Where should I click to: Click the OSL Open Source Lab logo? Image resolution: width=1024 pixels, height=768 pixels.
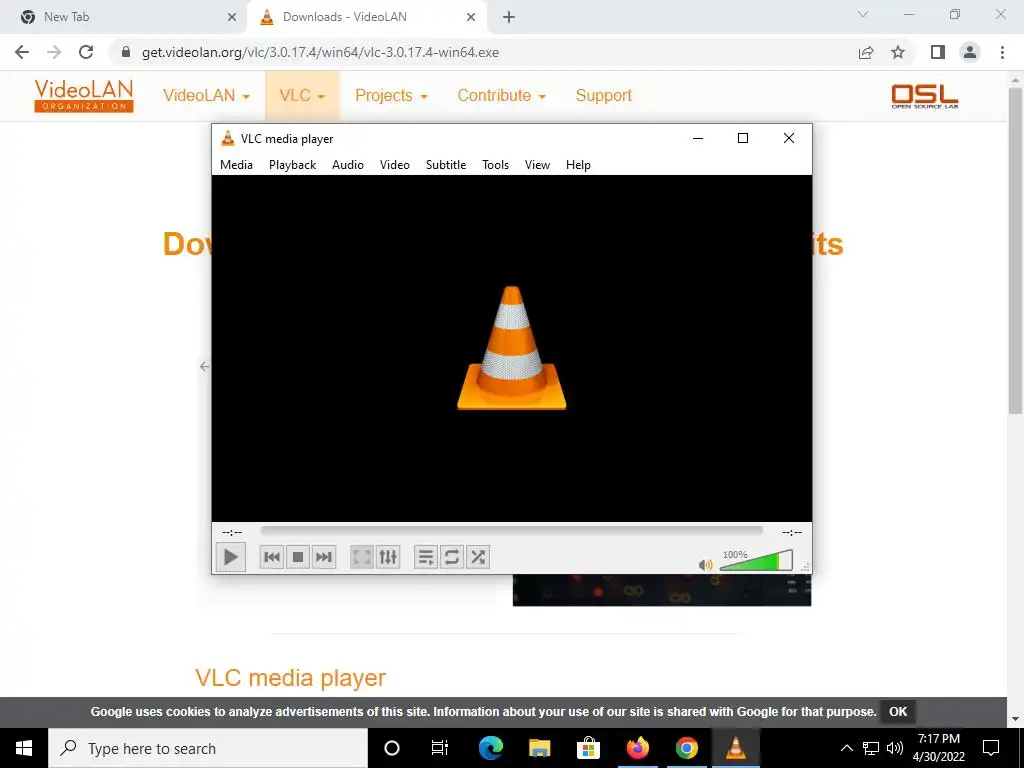point(925,96)
